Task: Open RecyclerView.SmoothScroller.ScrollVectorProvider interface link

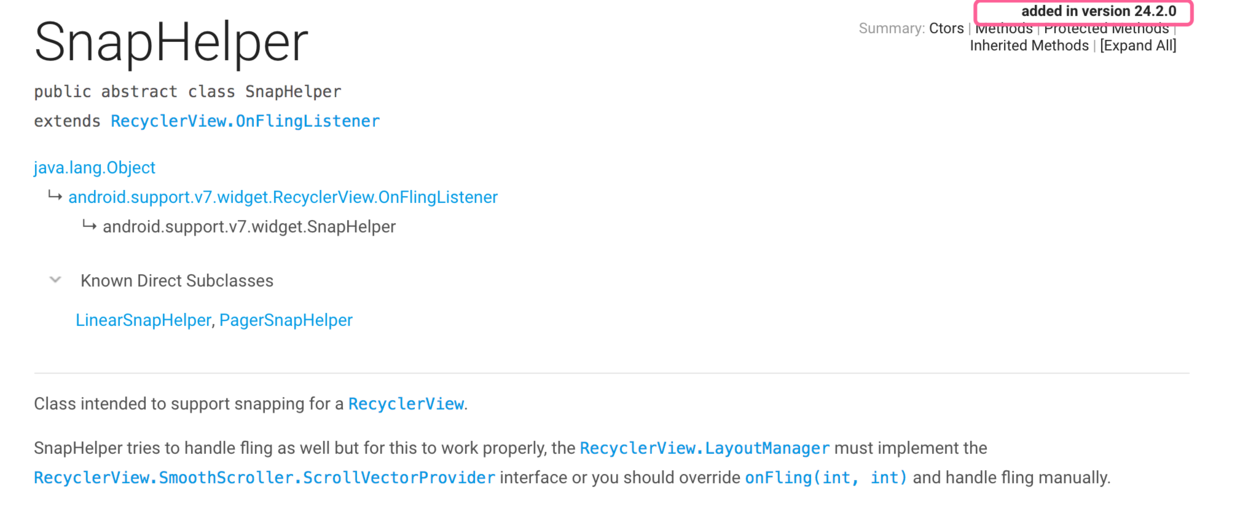Action: (x=265, y=477)
